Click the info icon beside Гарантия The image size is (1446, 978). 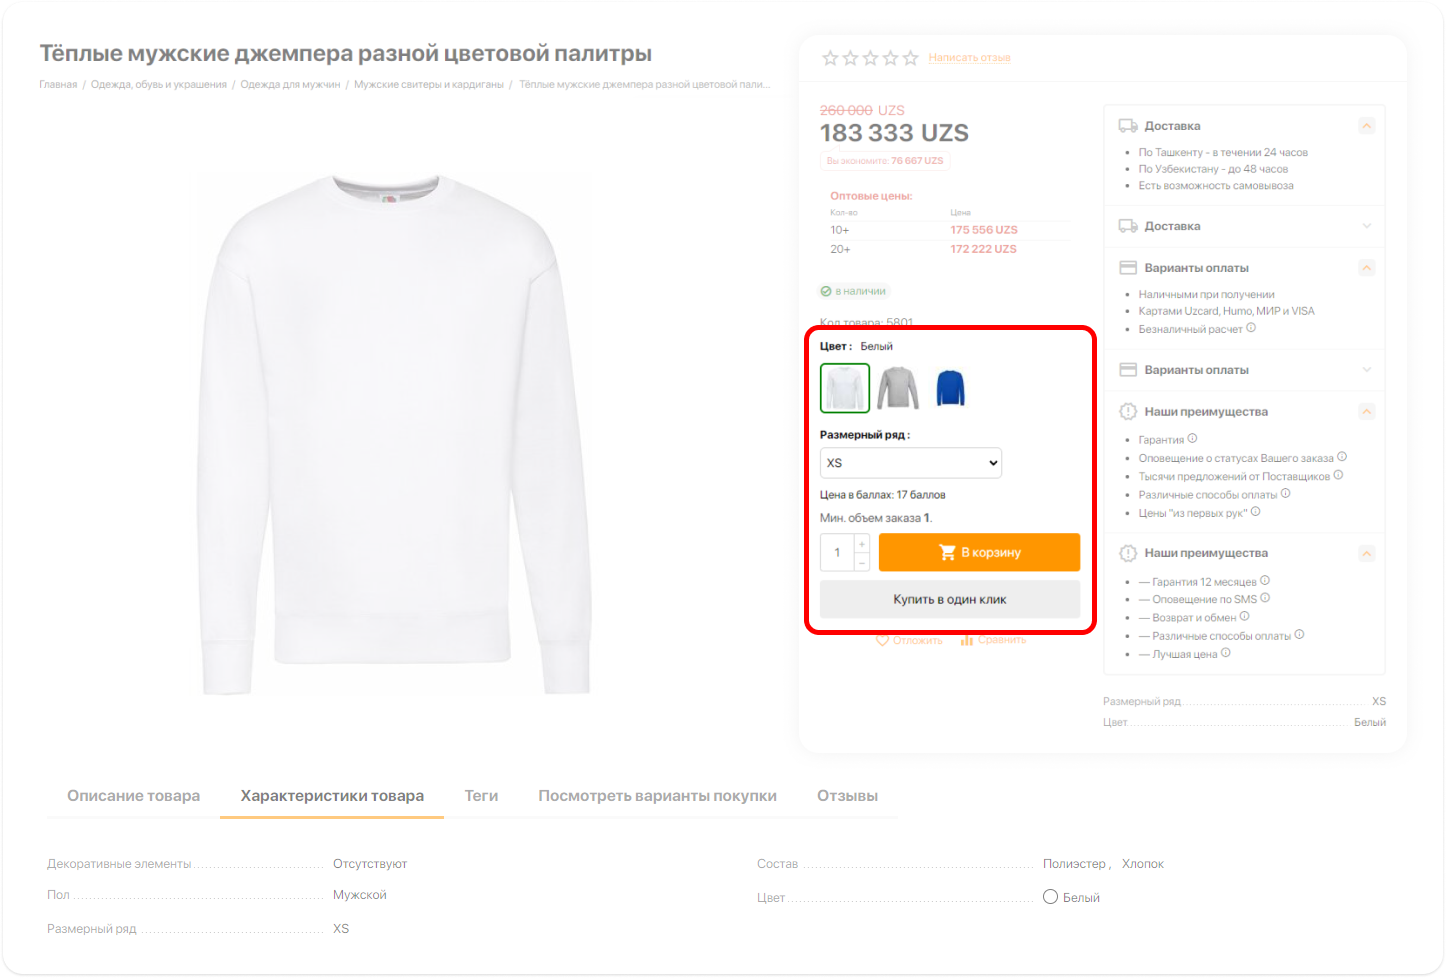[1192, 438]
